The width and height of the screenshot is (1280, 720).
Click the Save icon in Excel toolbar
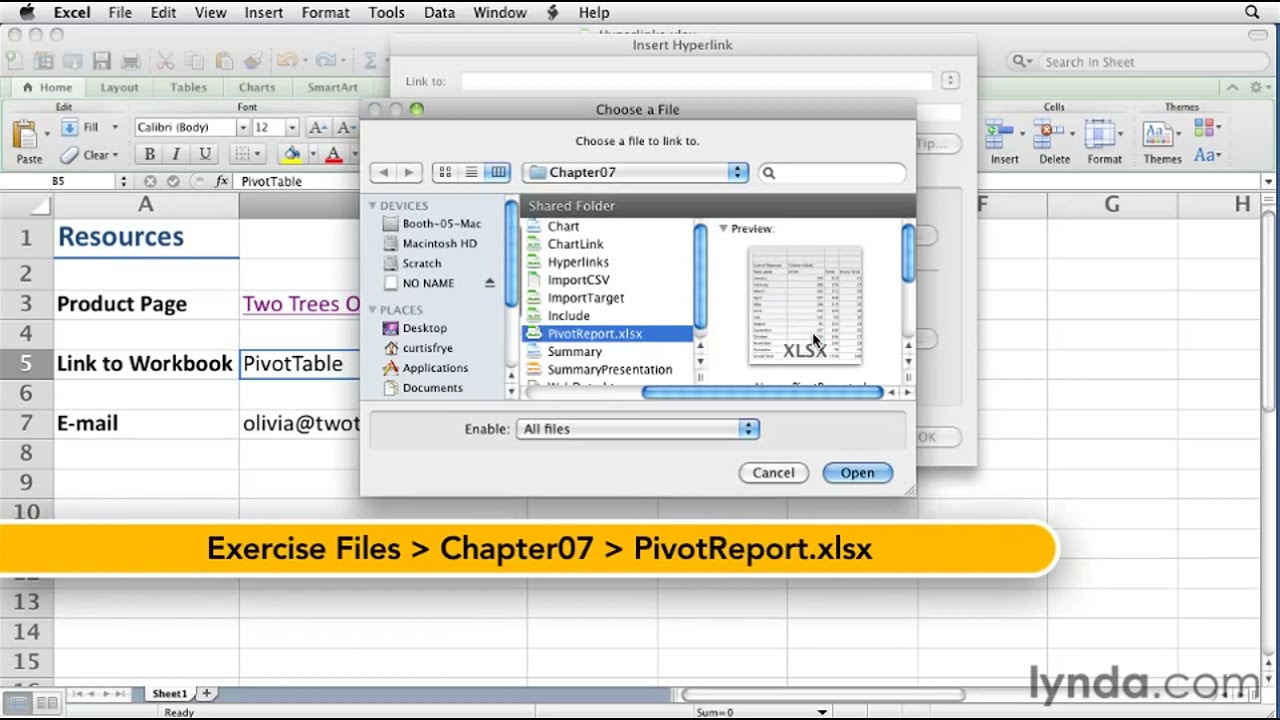101,61
